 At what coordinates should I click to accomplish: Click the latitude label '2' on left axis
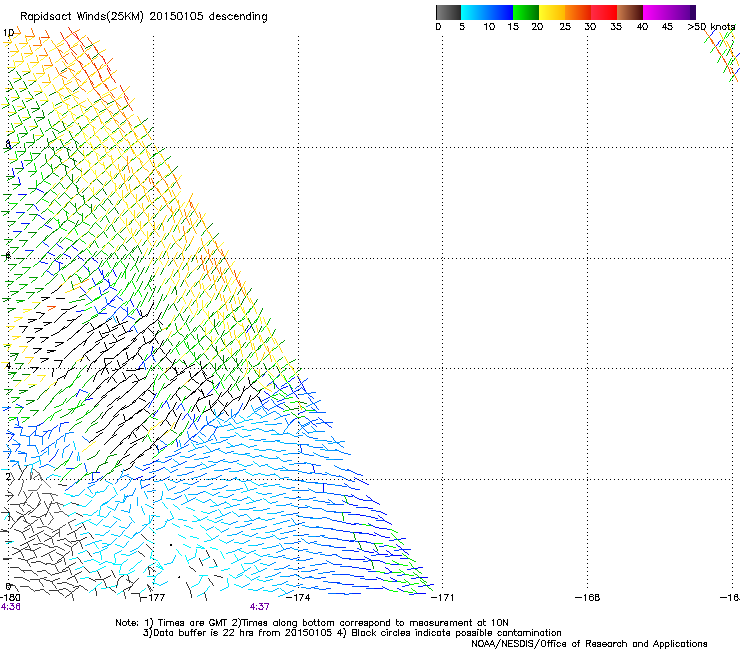[8, 477]
